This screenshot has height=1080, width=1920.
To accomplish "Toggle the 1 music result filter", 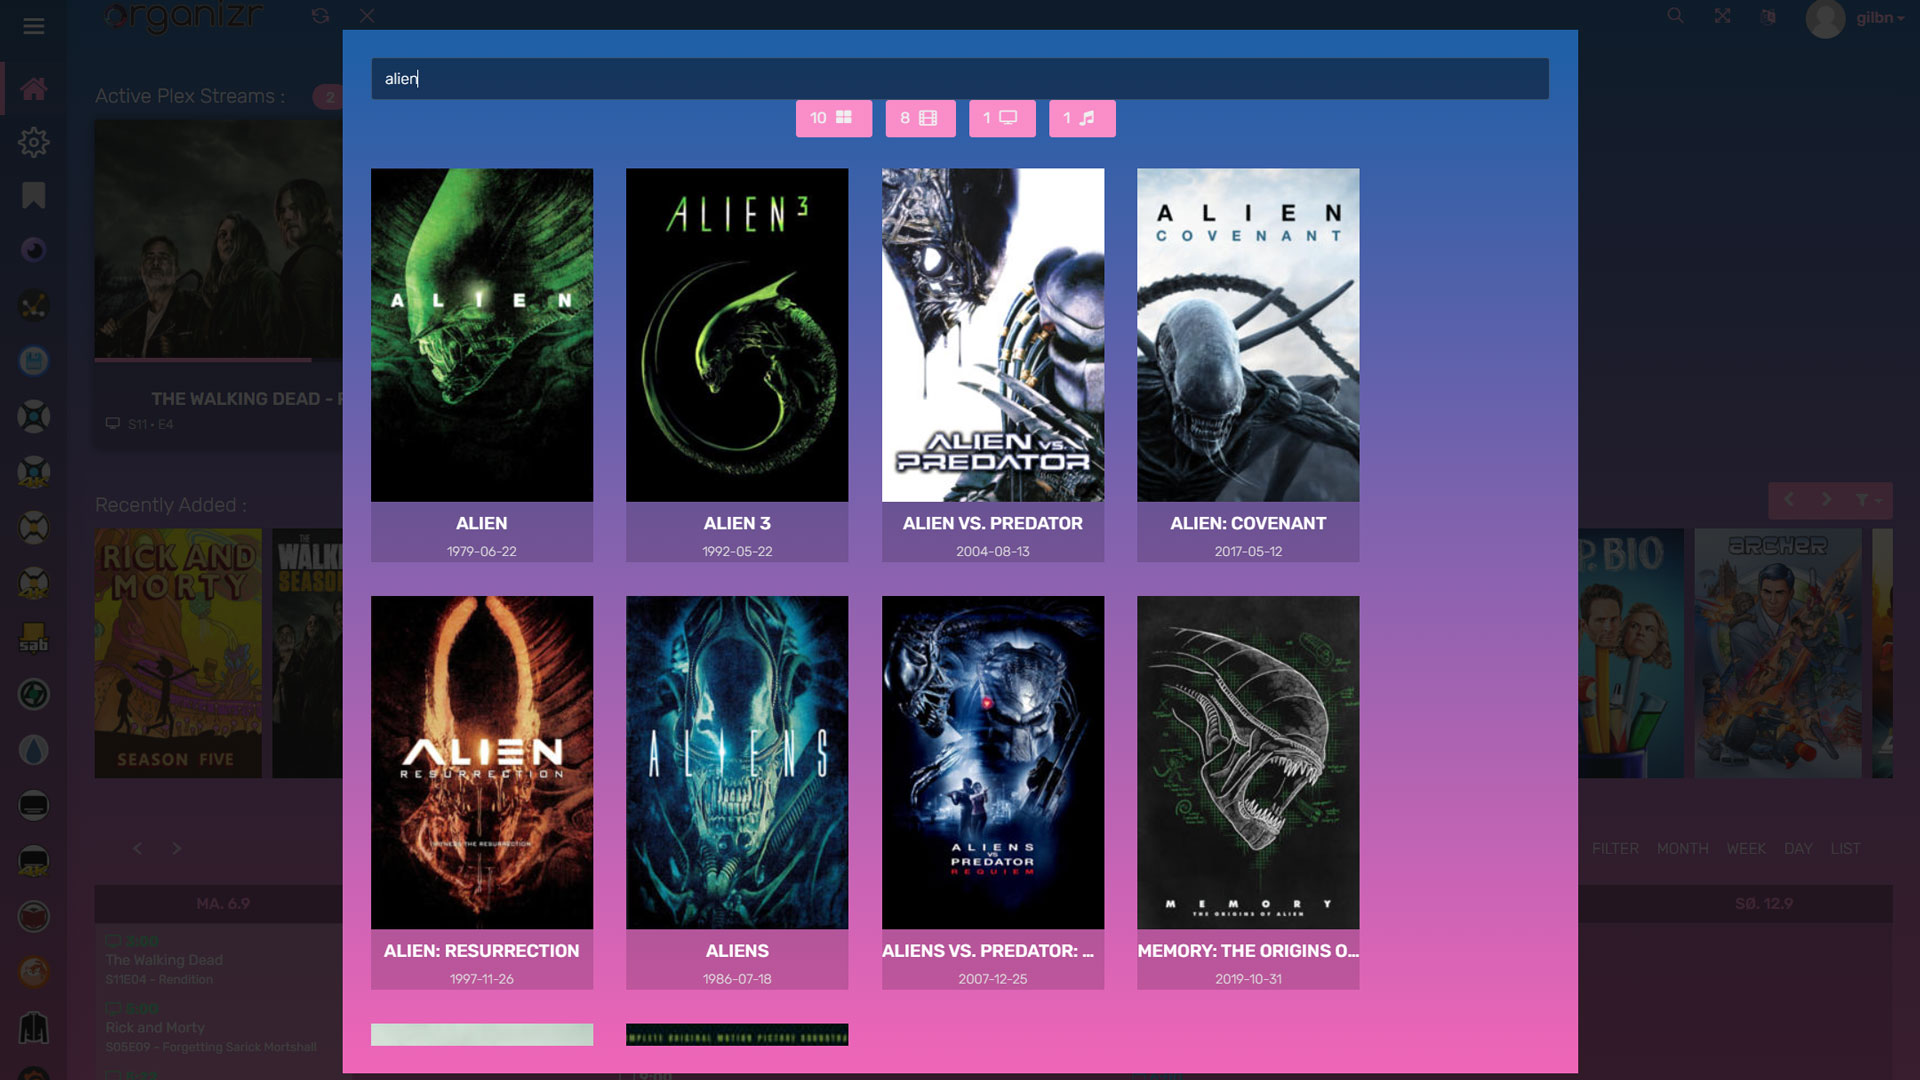I will coord(1081,118).
